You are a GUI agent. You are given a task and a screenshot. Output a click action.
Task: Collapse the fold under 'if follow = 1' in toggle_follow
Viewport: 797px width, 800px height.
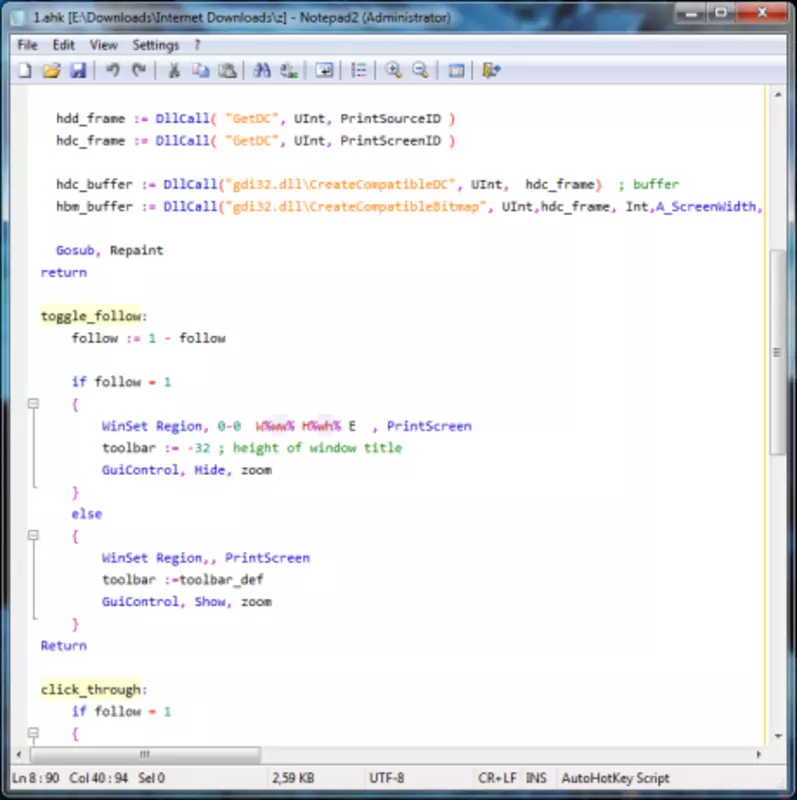pos(33,404)
